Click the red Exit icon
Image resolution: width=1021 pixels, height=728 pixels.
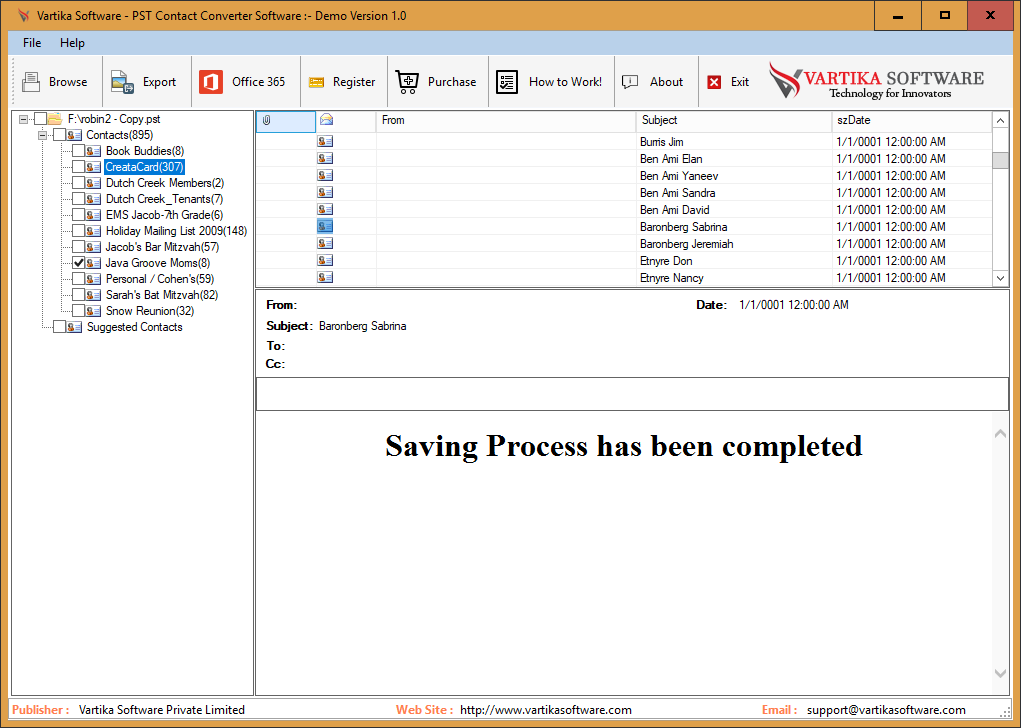coord(714,82)
